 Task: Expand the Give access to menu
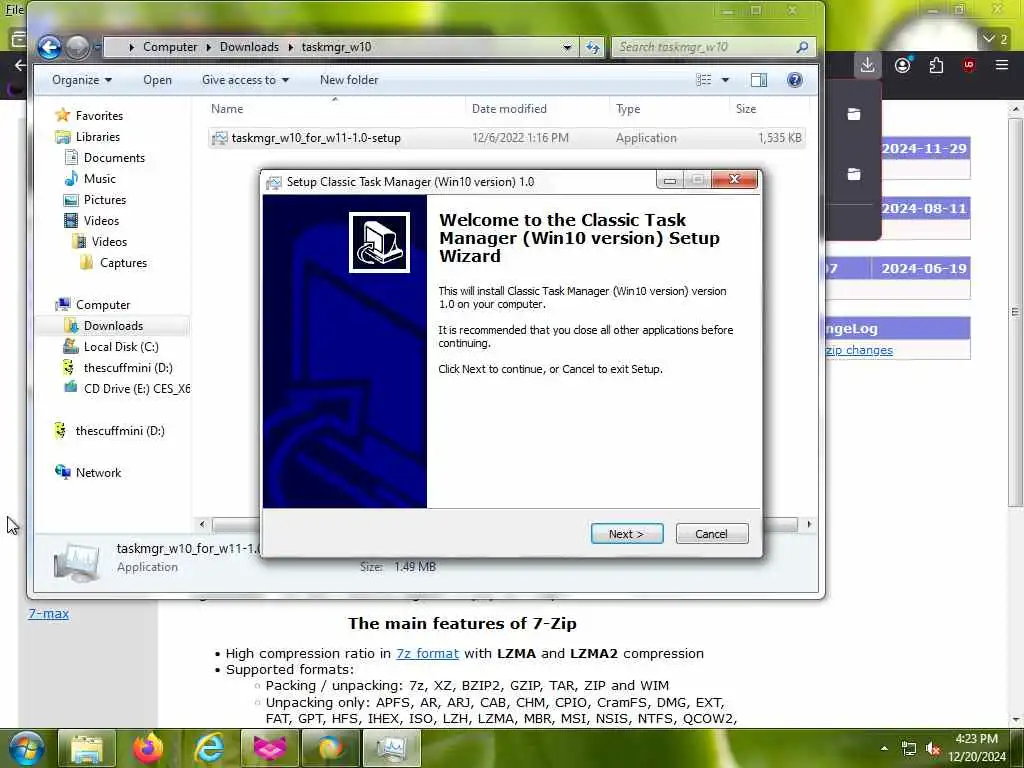point(245,80)
